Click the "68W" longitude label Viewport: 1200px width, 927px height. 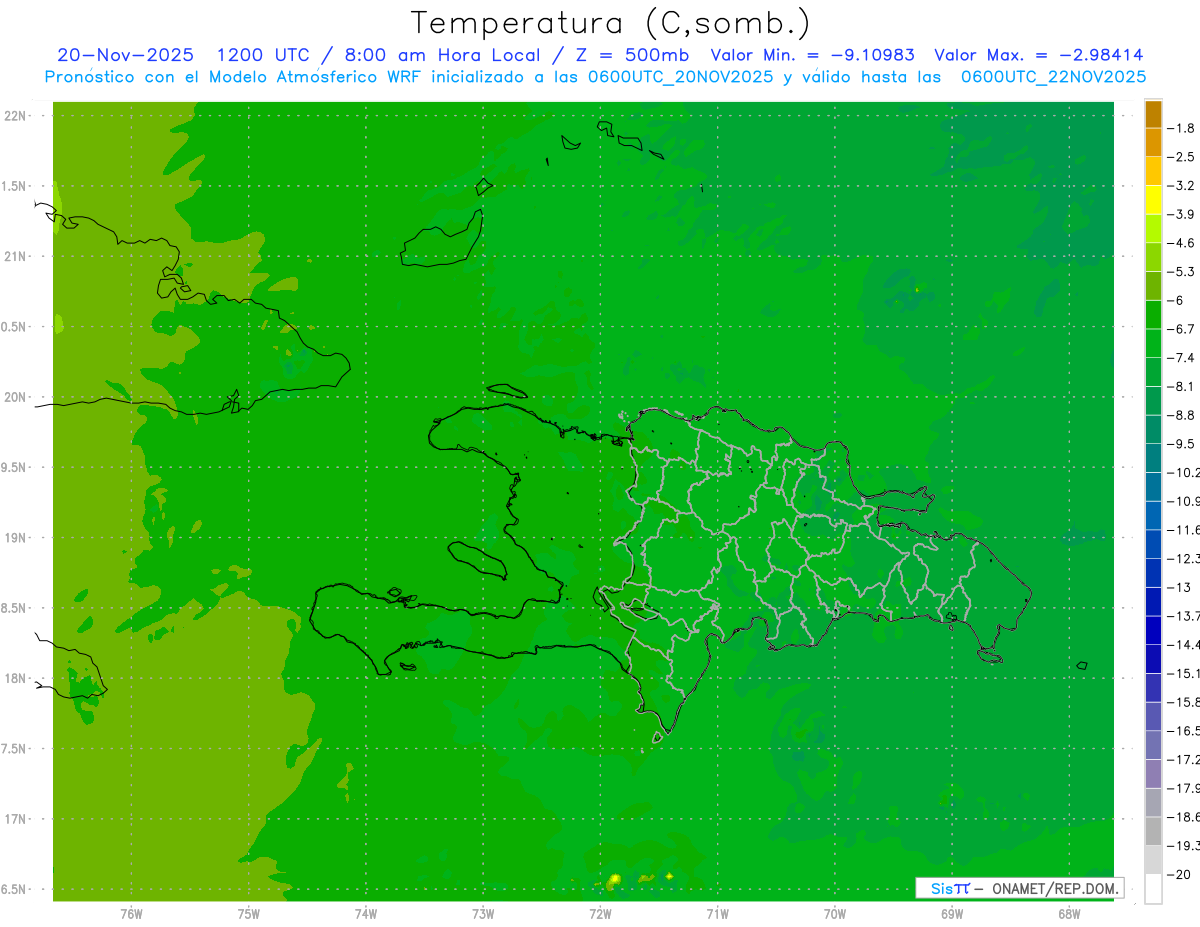1069,914
